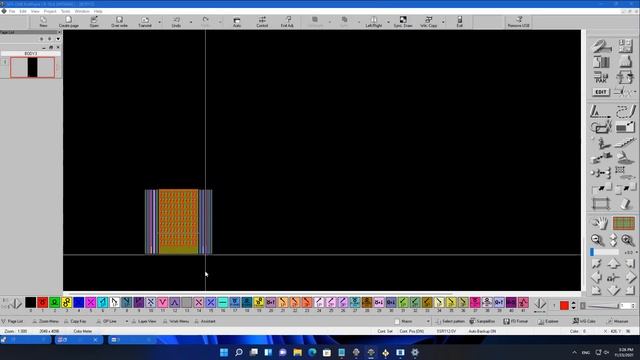Click the Windows Start button
This screenshot has height=360, width=640.
click(224, 352)
